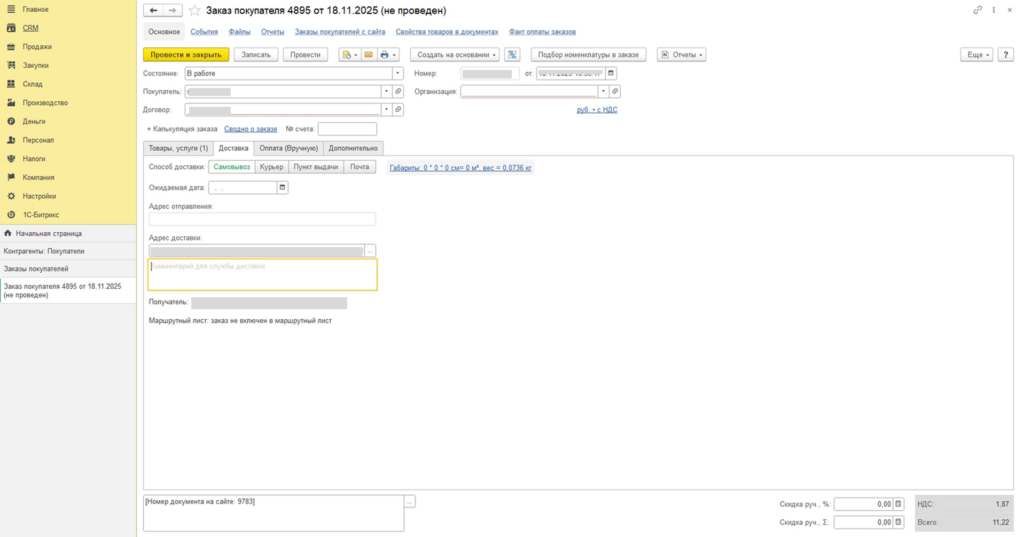Open Организация record via its open icon
This screenshot has height=537, width=1024.
[615, 91]
